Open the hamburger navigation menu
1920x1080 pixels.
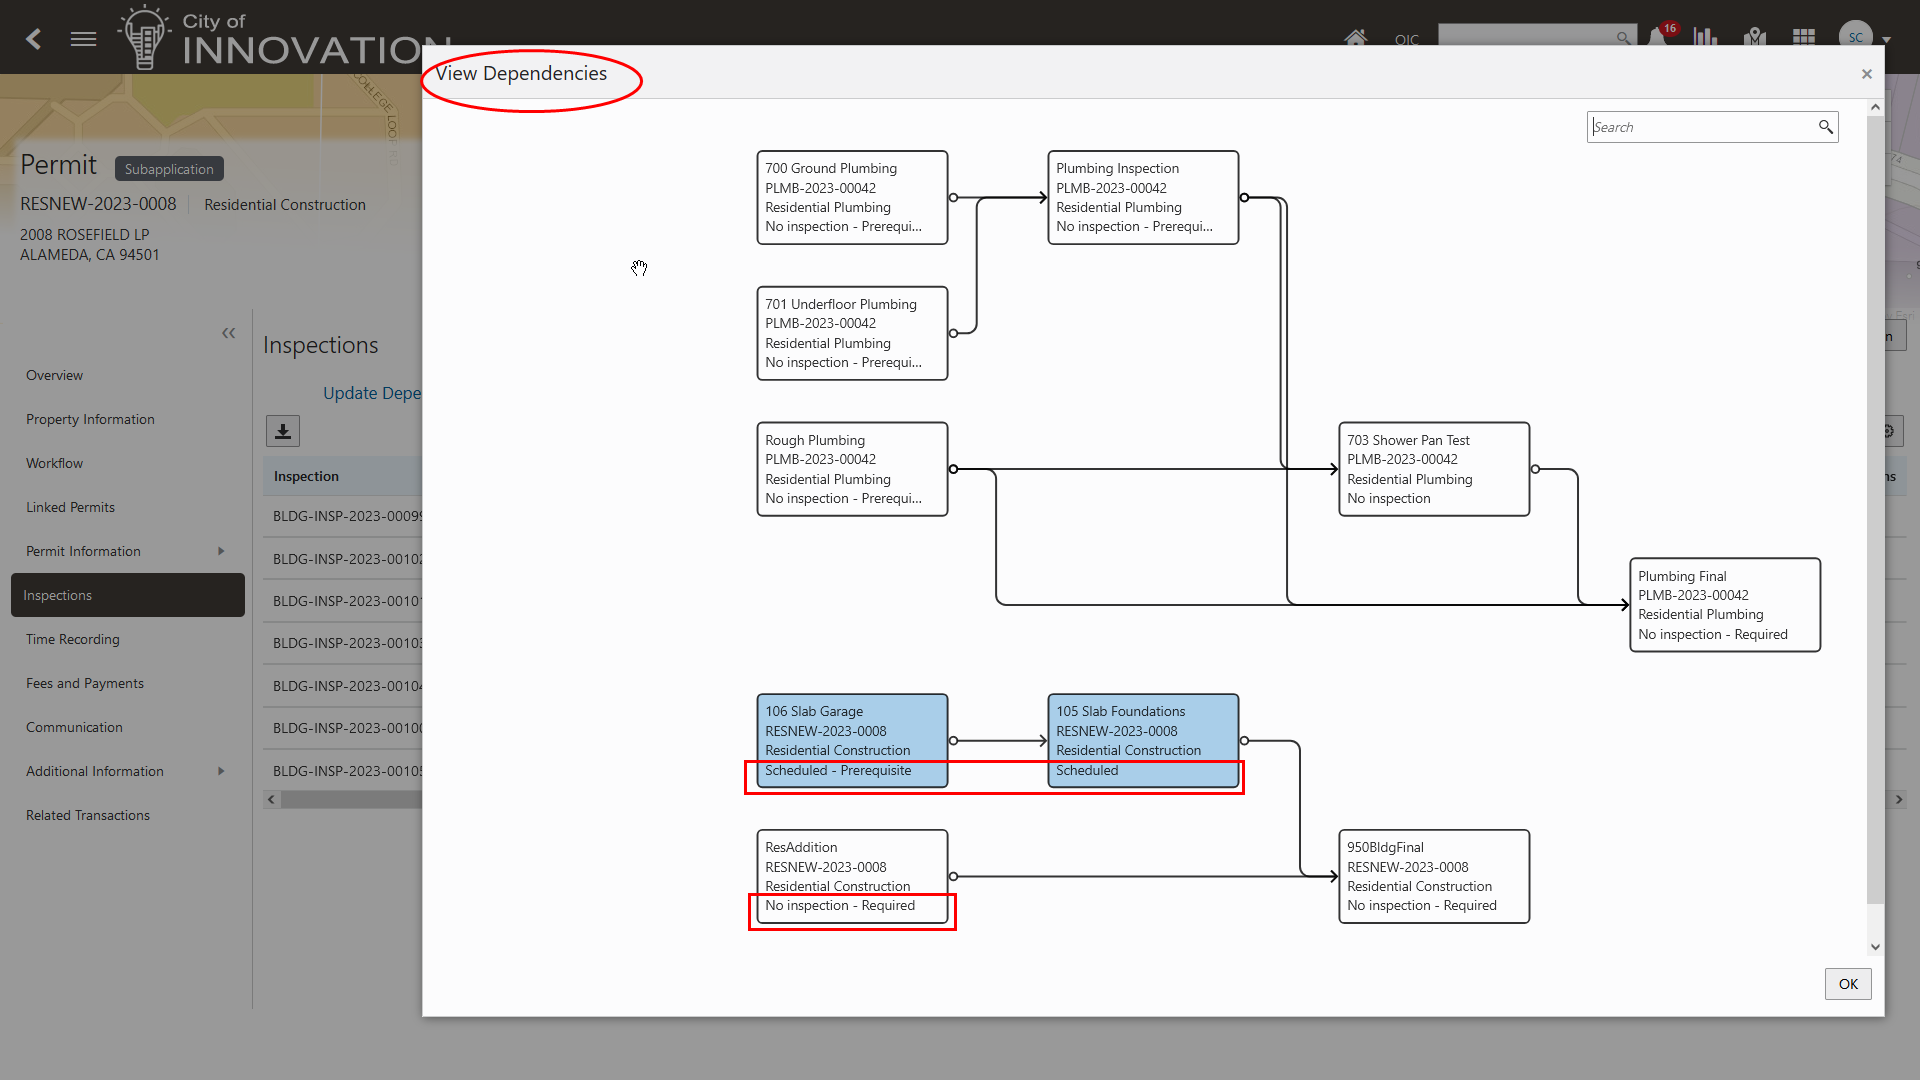[x=84, y=39]
